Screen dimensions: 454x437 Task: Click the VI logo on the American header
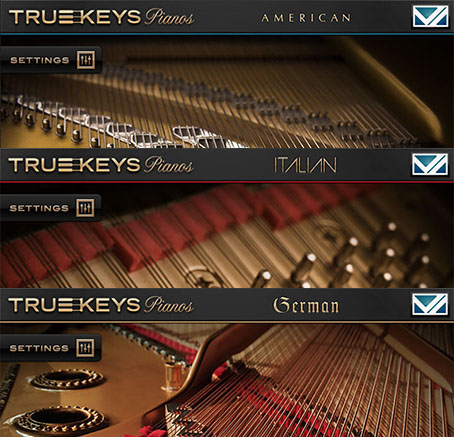pos(430,16)
